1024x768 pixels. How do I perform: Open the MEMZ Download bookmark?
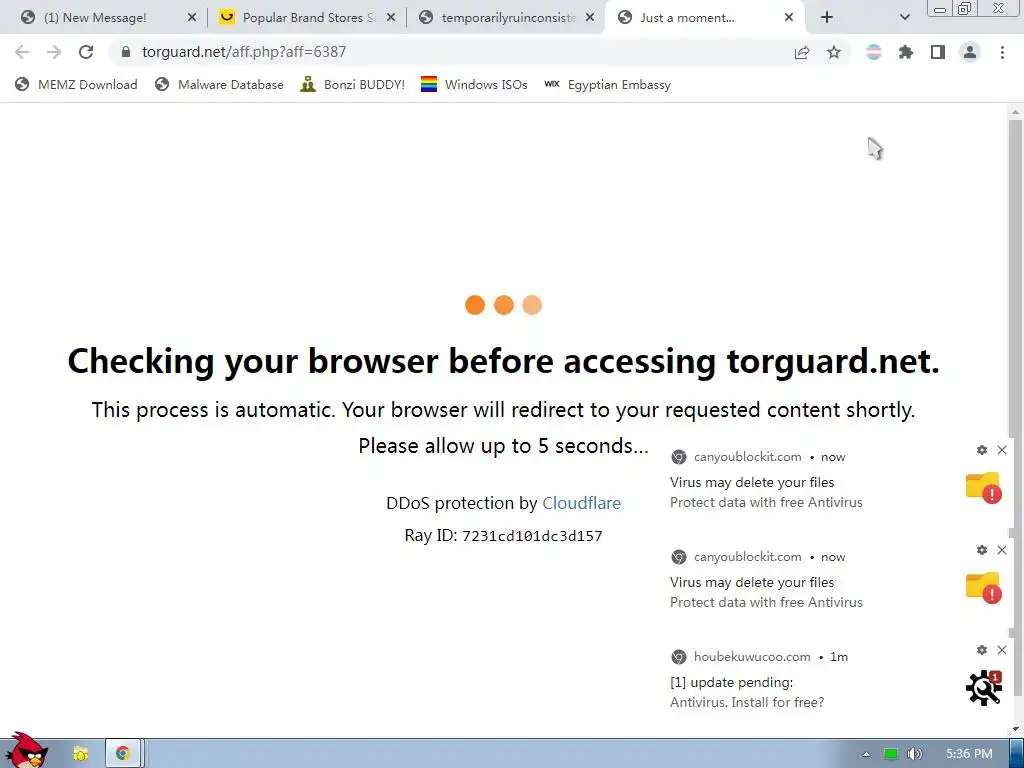(x=76, y=84)
